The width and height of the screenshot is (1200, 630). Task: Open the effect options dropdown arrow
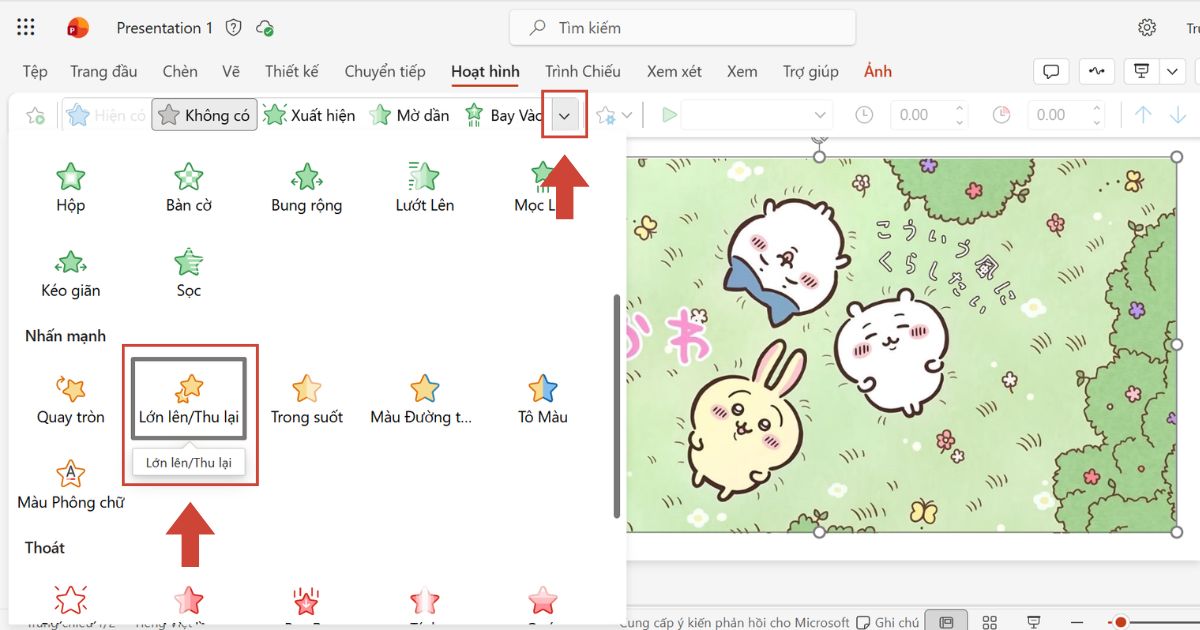(x=625, y=116)
